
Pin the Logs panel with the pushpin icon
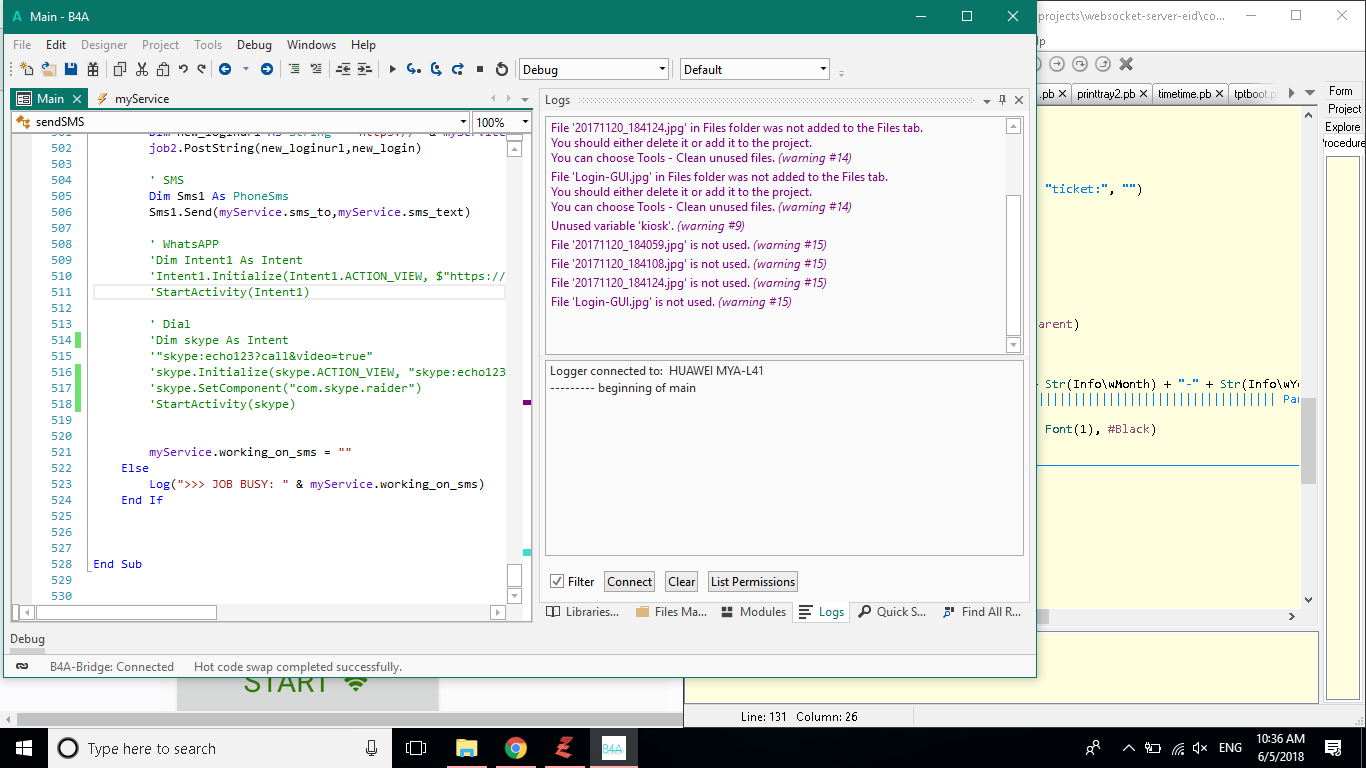(1002, 100)
